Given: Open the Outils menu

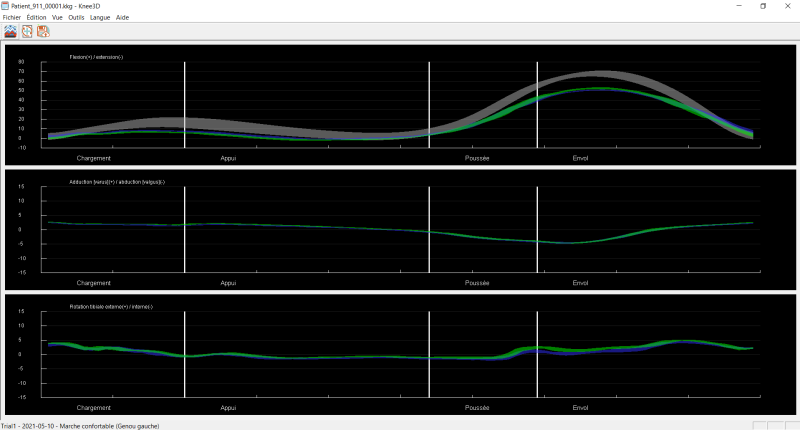Looking at the screenshot, I should coord(76,17).
